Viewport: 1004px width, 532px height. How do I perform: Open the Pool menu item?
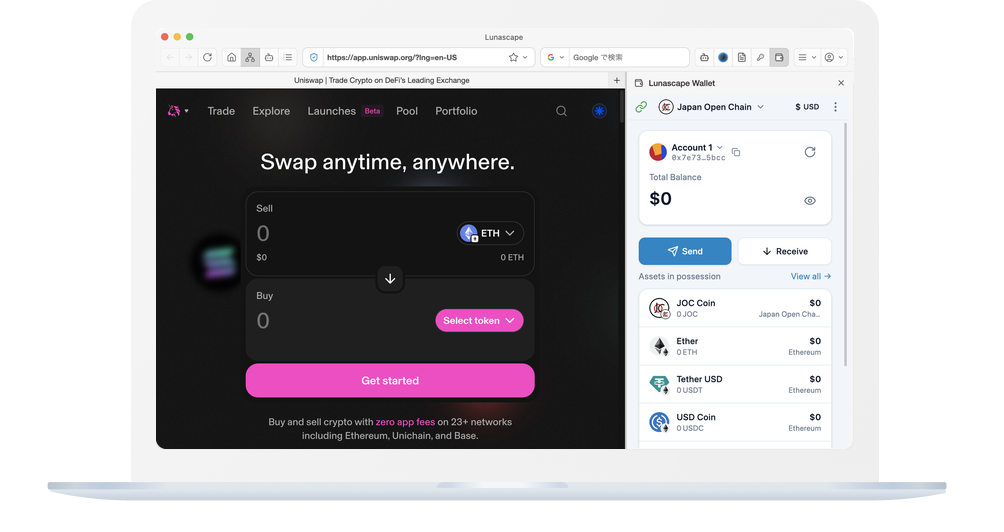tap(407, 111)
